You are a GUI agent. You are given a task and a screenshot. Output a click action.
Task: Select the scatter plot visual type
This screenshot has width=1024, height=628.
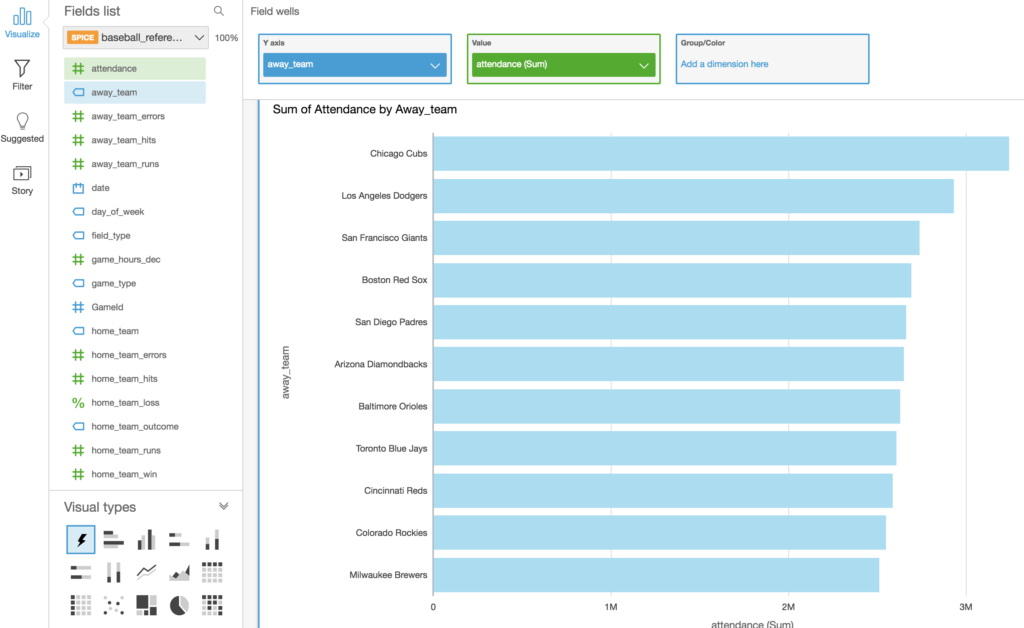114,604
